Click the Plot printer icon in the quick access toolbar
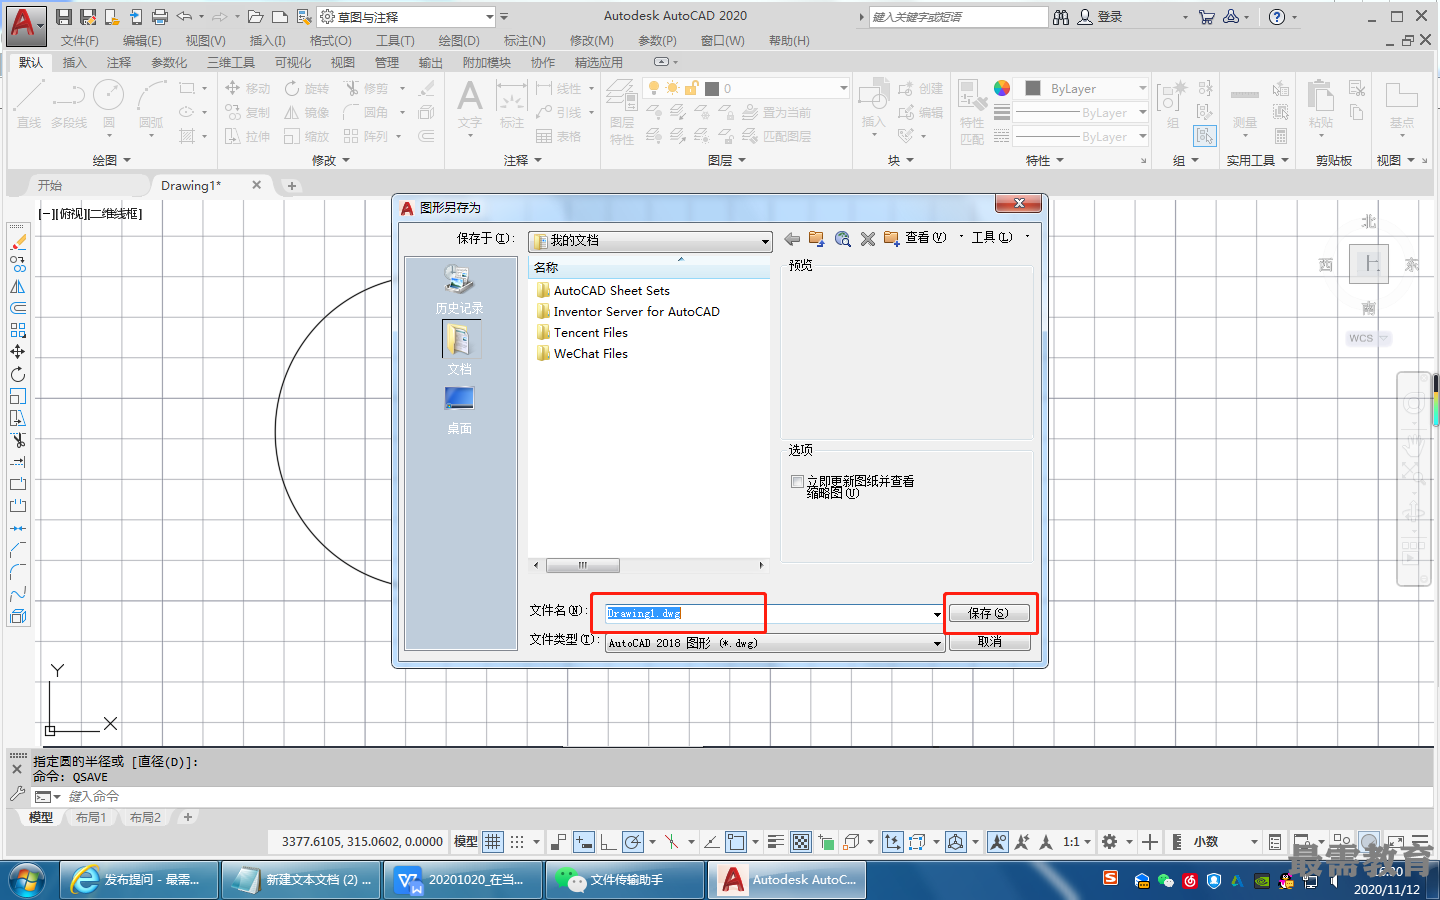This screenshot has height=900, width=1440. tap(160, 17)
